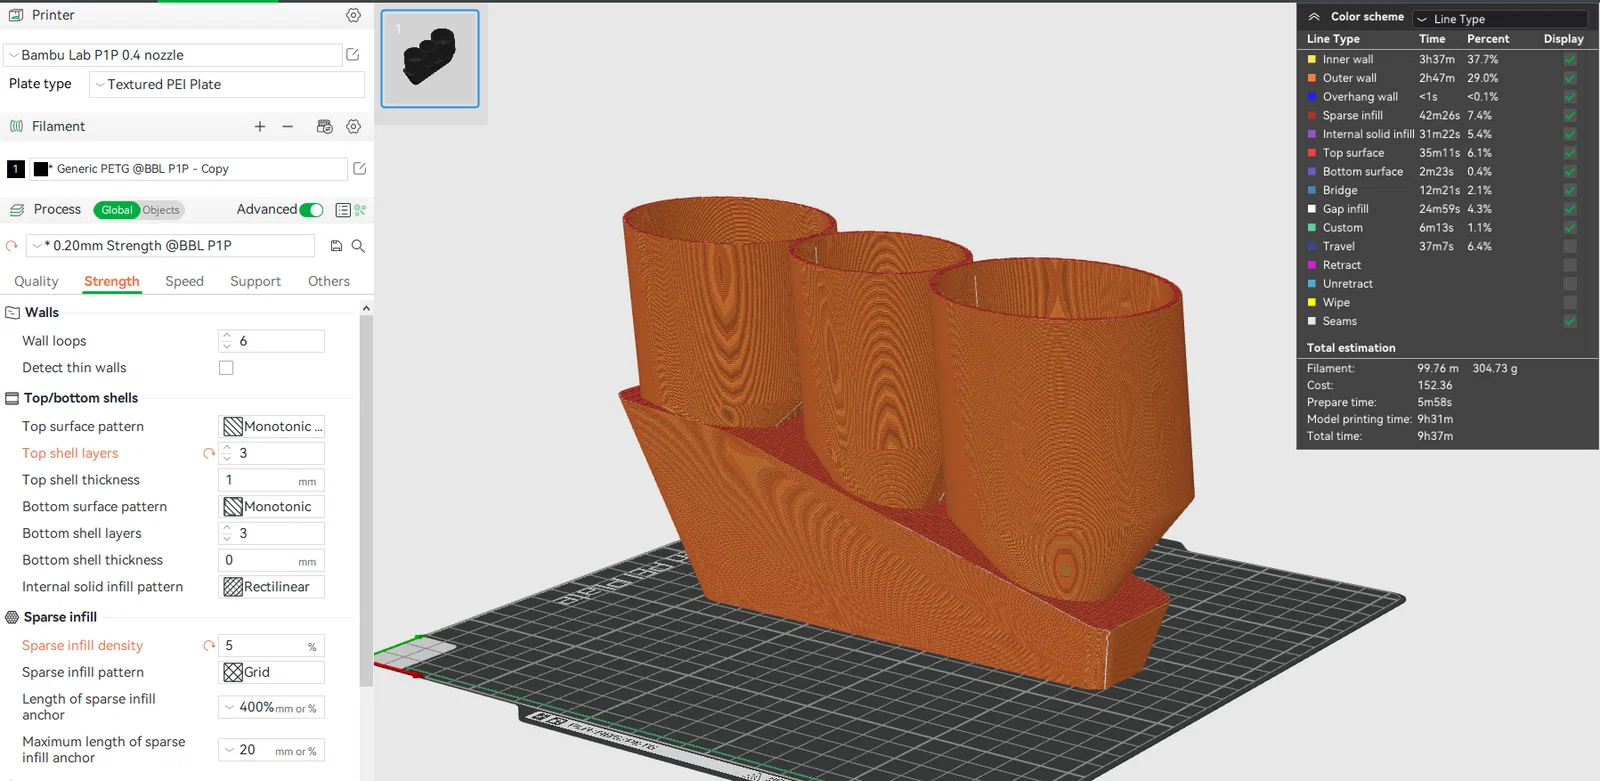Add a new filament slot

260,127
